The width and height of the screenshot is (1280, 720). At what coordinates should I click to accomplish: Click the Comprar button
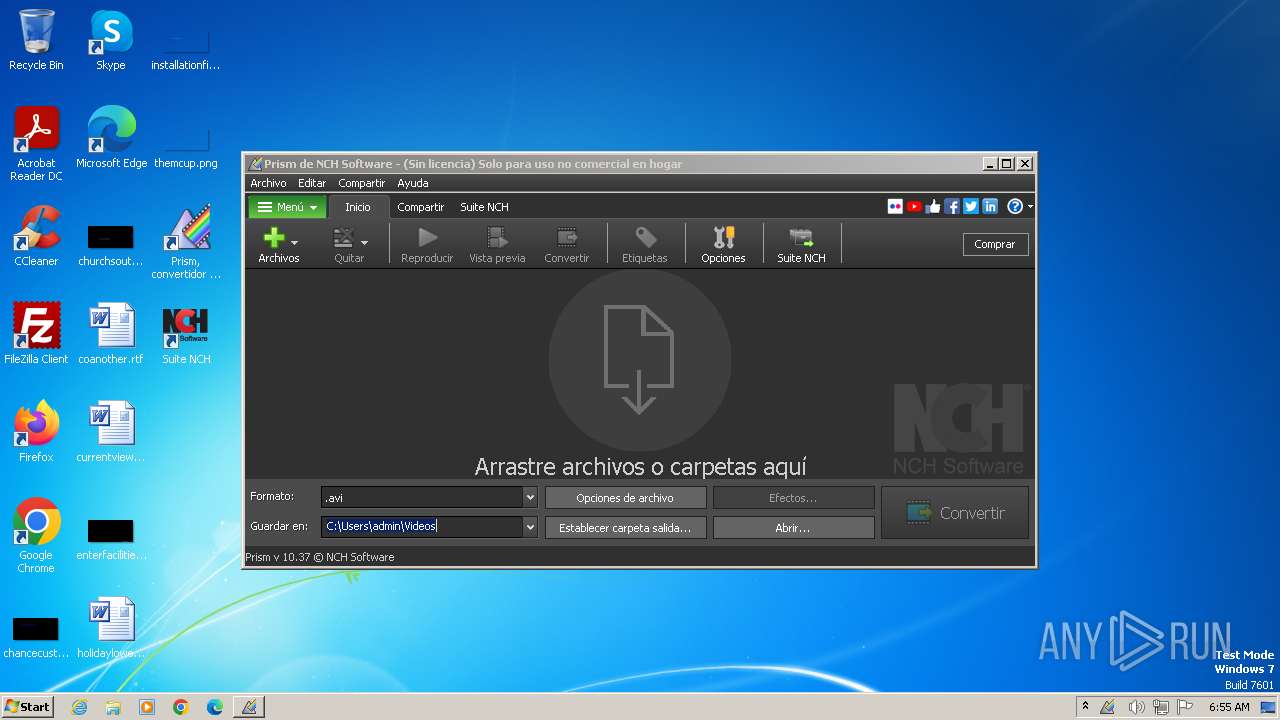click(x=995, y=244)
